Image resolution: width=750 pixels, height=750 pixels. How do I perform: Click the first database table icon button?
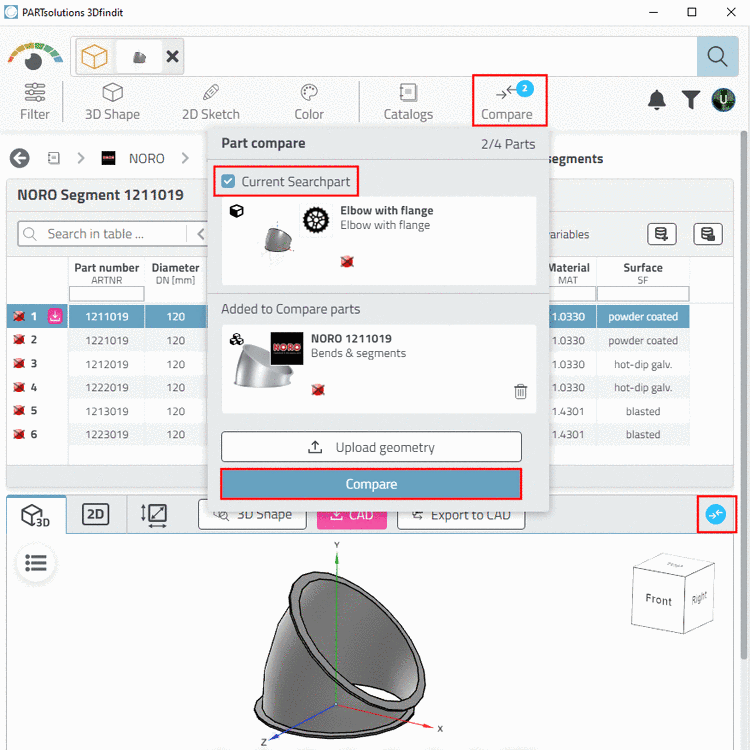click(x=662, y=234)
